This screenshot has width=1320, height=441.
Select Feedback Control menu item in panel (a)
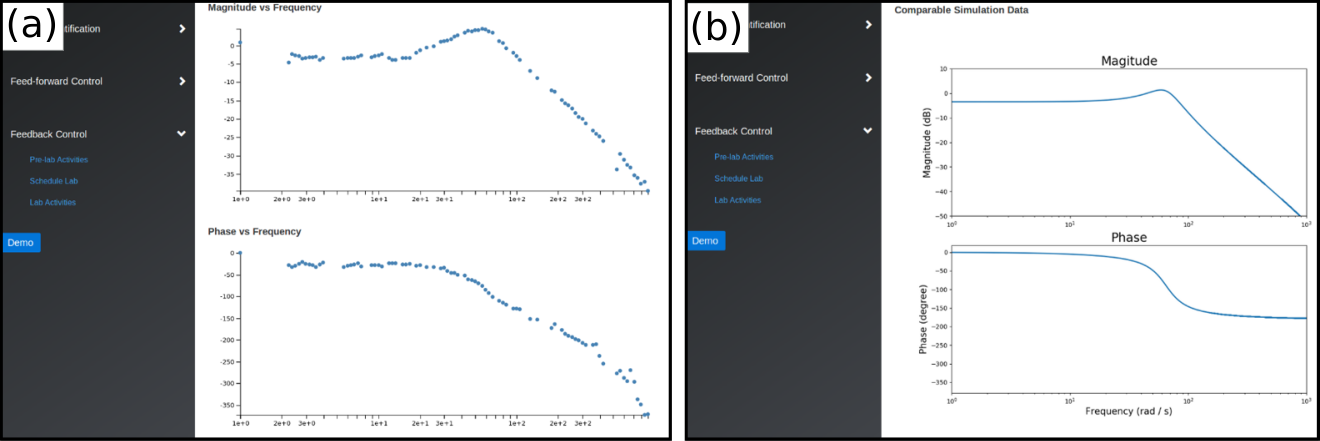tap(49, 134)
